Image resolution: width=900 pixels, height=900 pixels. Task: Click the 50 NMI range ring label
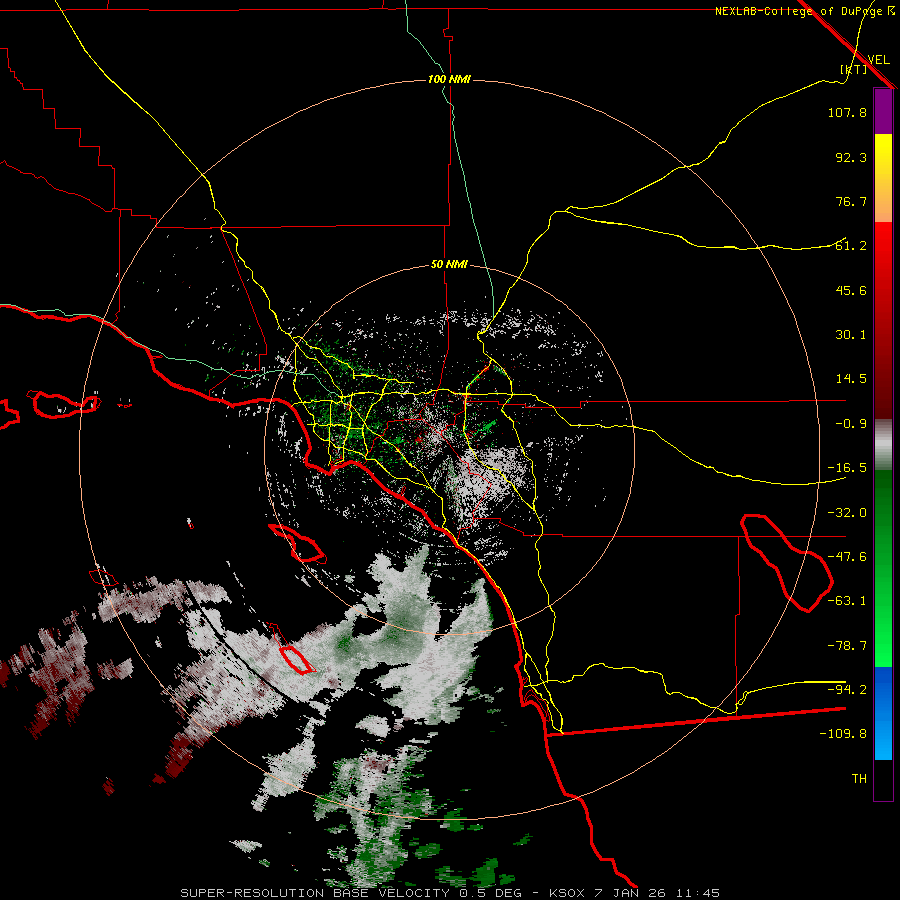click(x=449, y=265)
